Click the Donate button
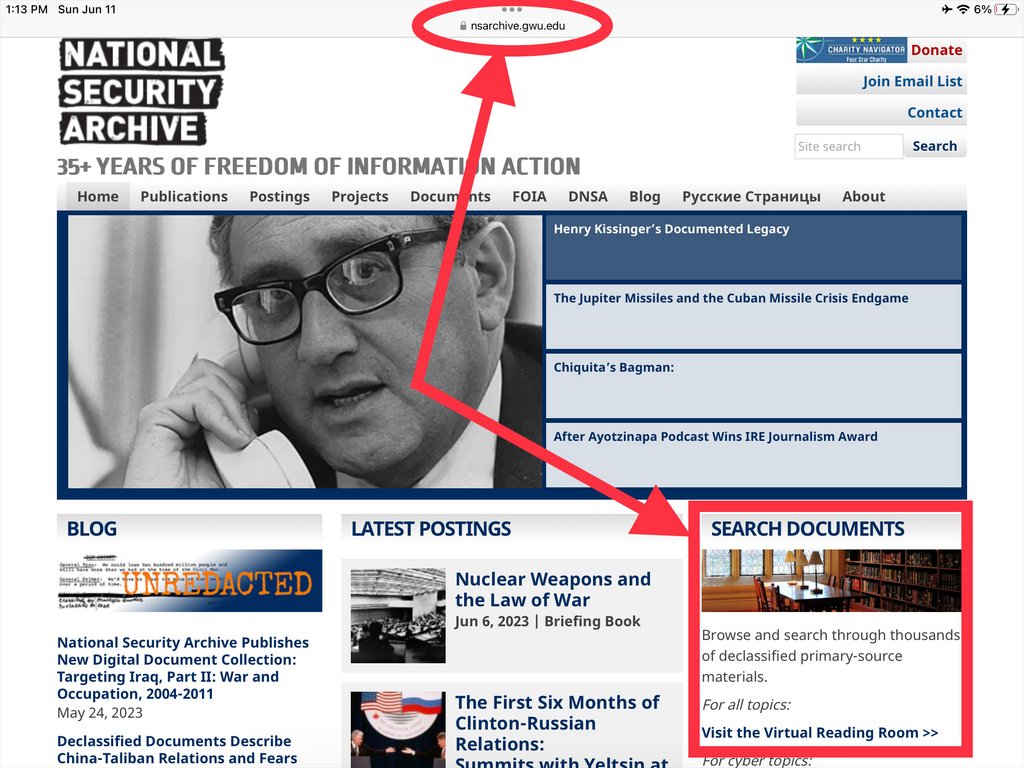This screenshot has width=1024, height=768. tap(936, 50)
